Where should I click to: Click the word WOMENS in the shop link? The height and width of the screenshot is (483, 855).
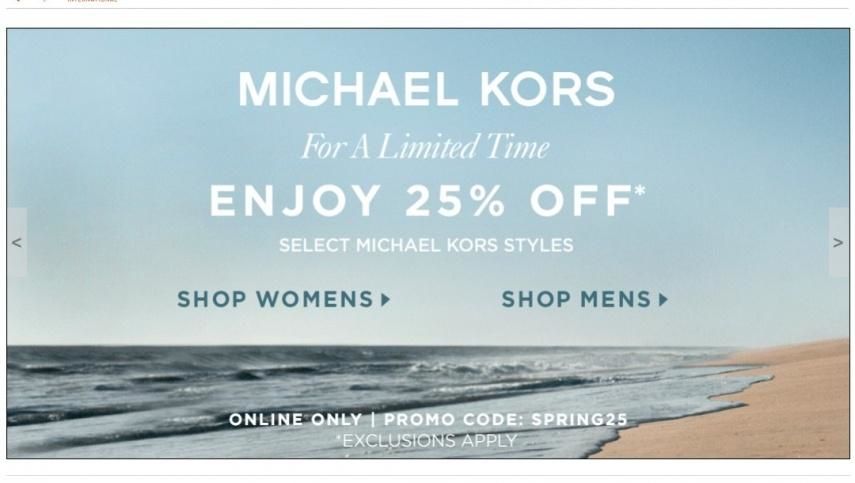click(315, 299)
